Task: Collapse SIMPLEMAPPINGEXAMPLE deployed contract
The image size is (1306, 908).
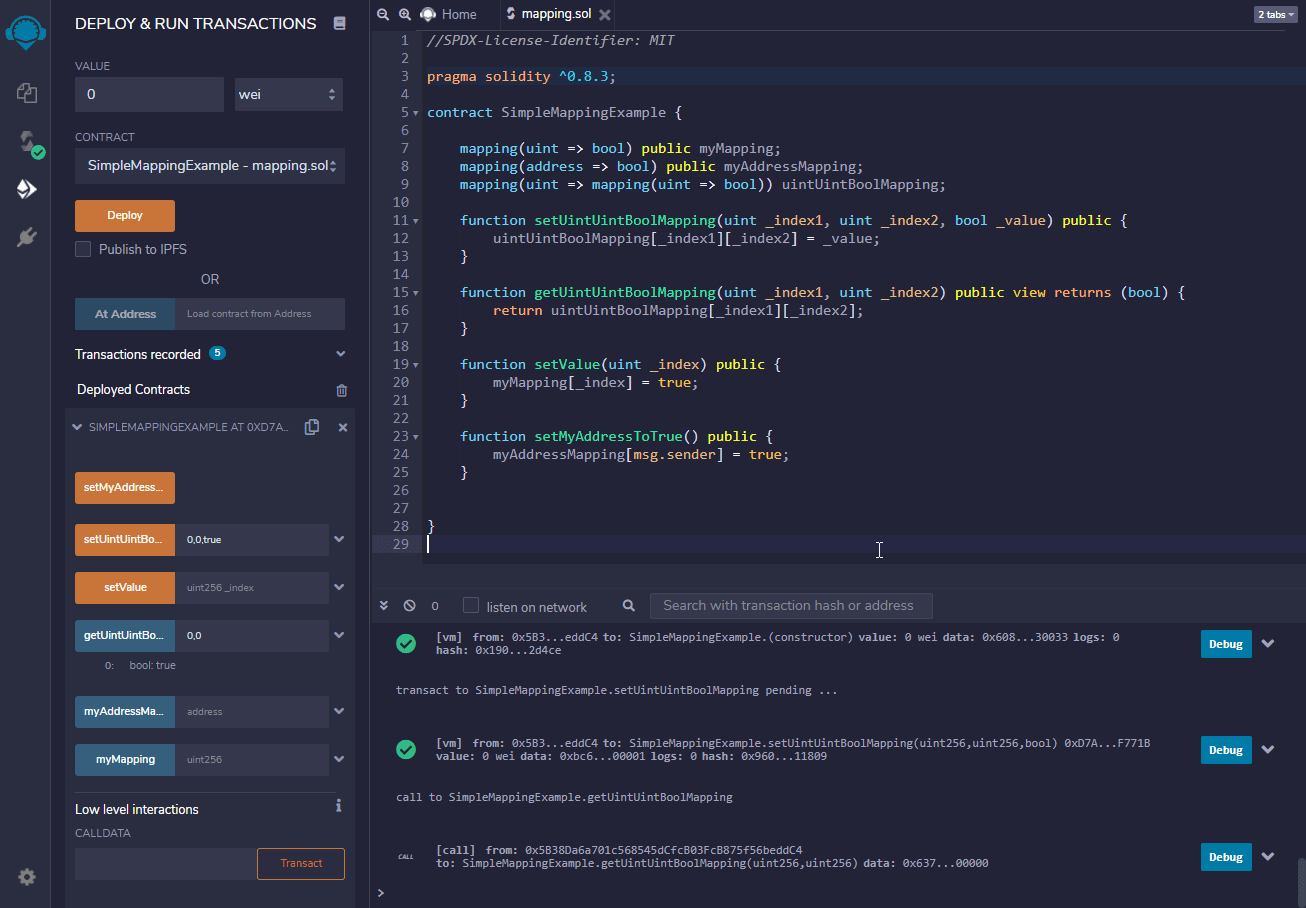Action: [77, 427]
